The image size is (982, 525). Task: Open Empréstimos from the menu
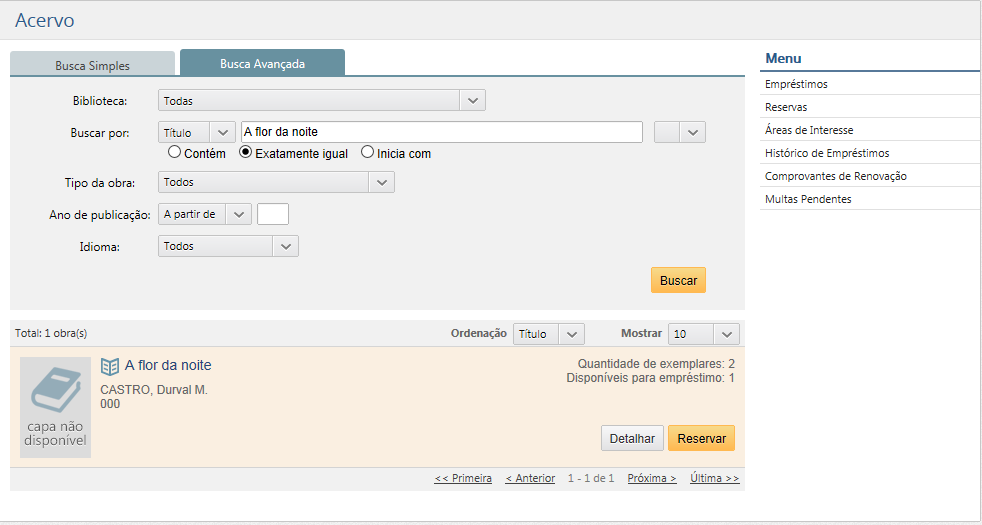click(796, 84)
